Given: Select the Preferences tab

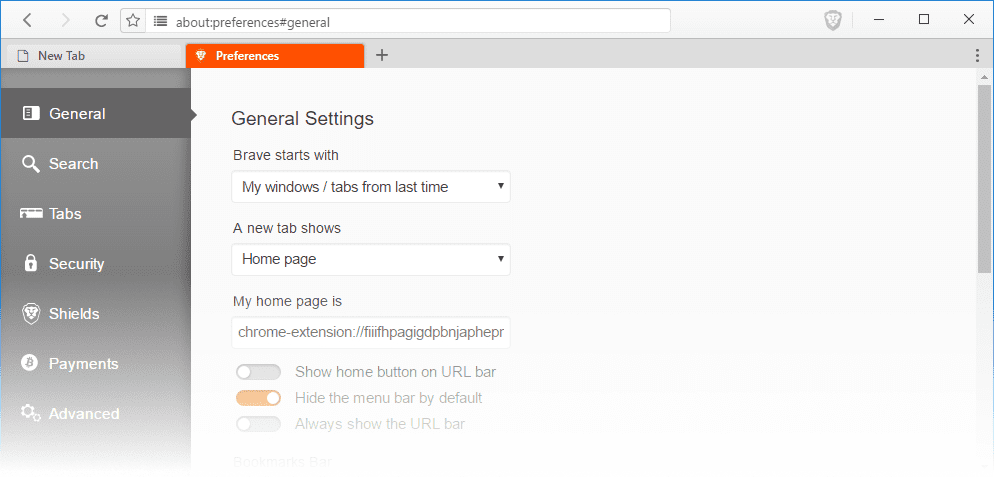Looking at the screenshot, I should click(x=275, y=56).
